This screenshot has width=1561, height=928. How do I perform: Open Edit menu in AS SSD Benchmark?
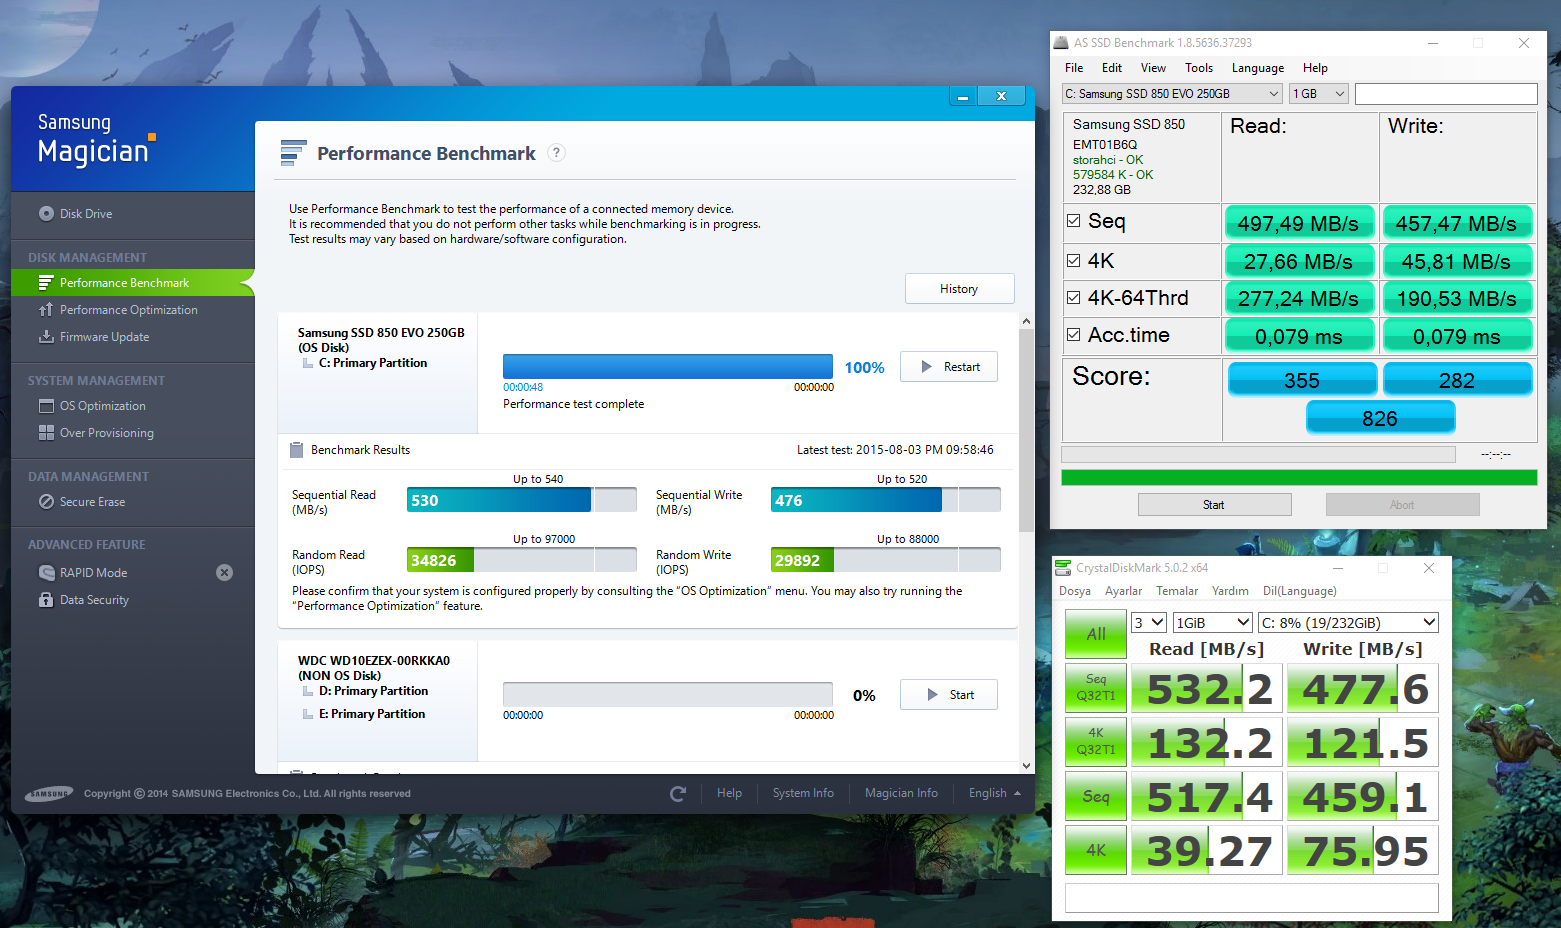(1112, 68)
